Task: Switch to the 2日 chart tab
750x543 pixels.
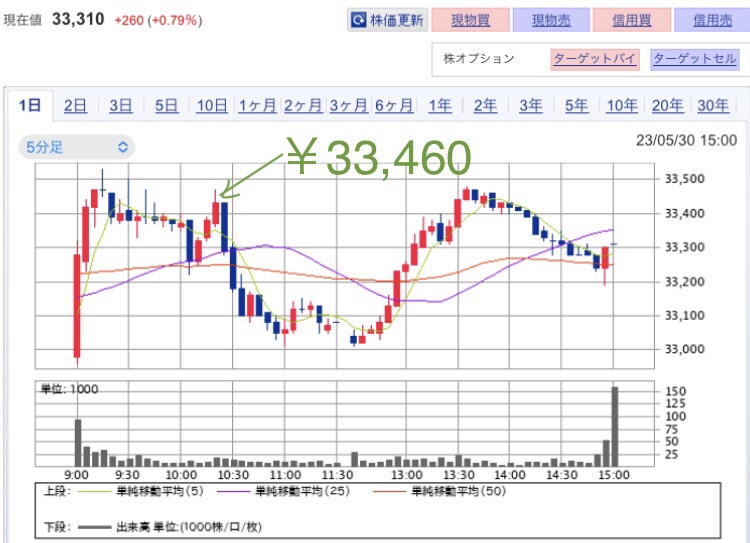Action: pyautogui.click(x=76, y=105)
